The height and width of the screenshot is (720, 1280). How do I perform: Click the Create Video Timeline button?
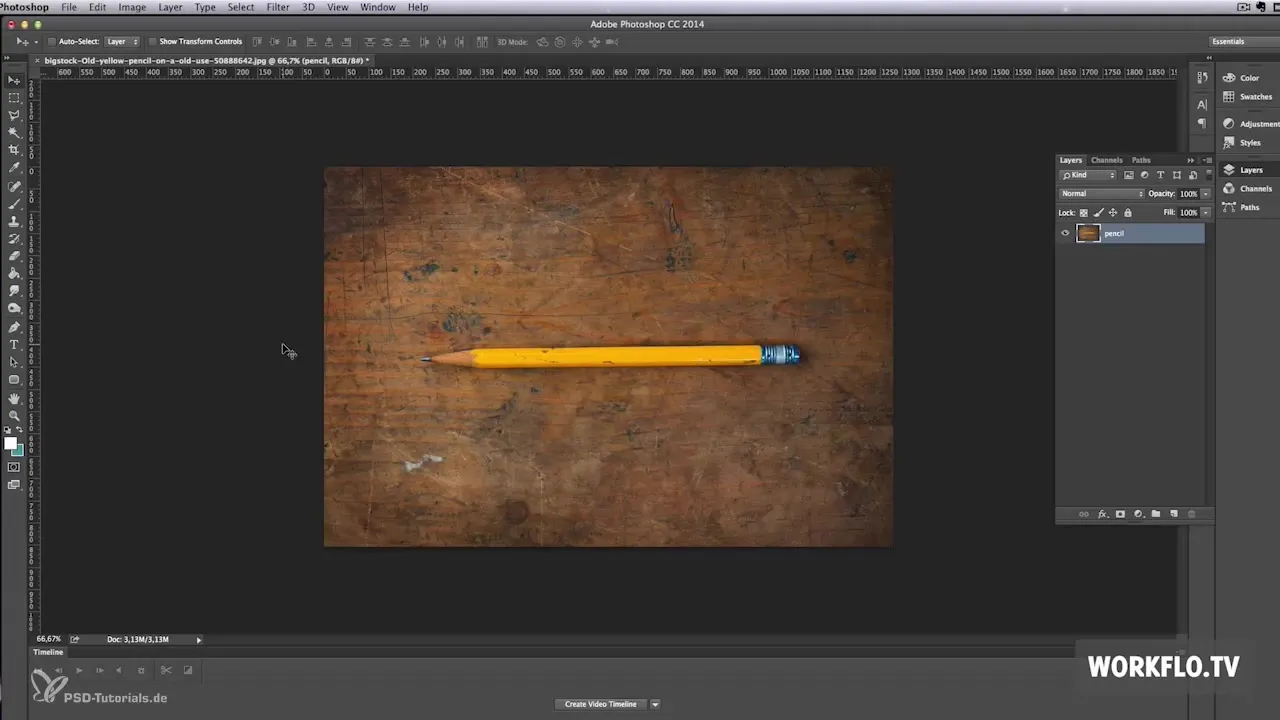(x=600, y=704)
